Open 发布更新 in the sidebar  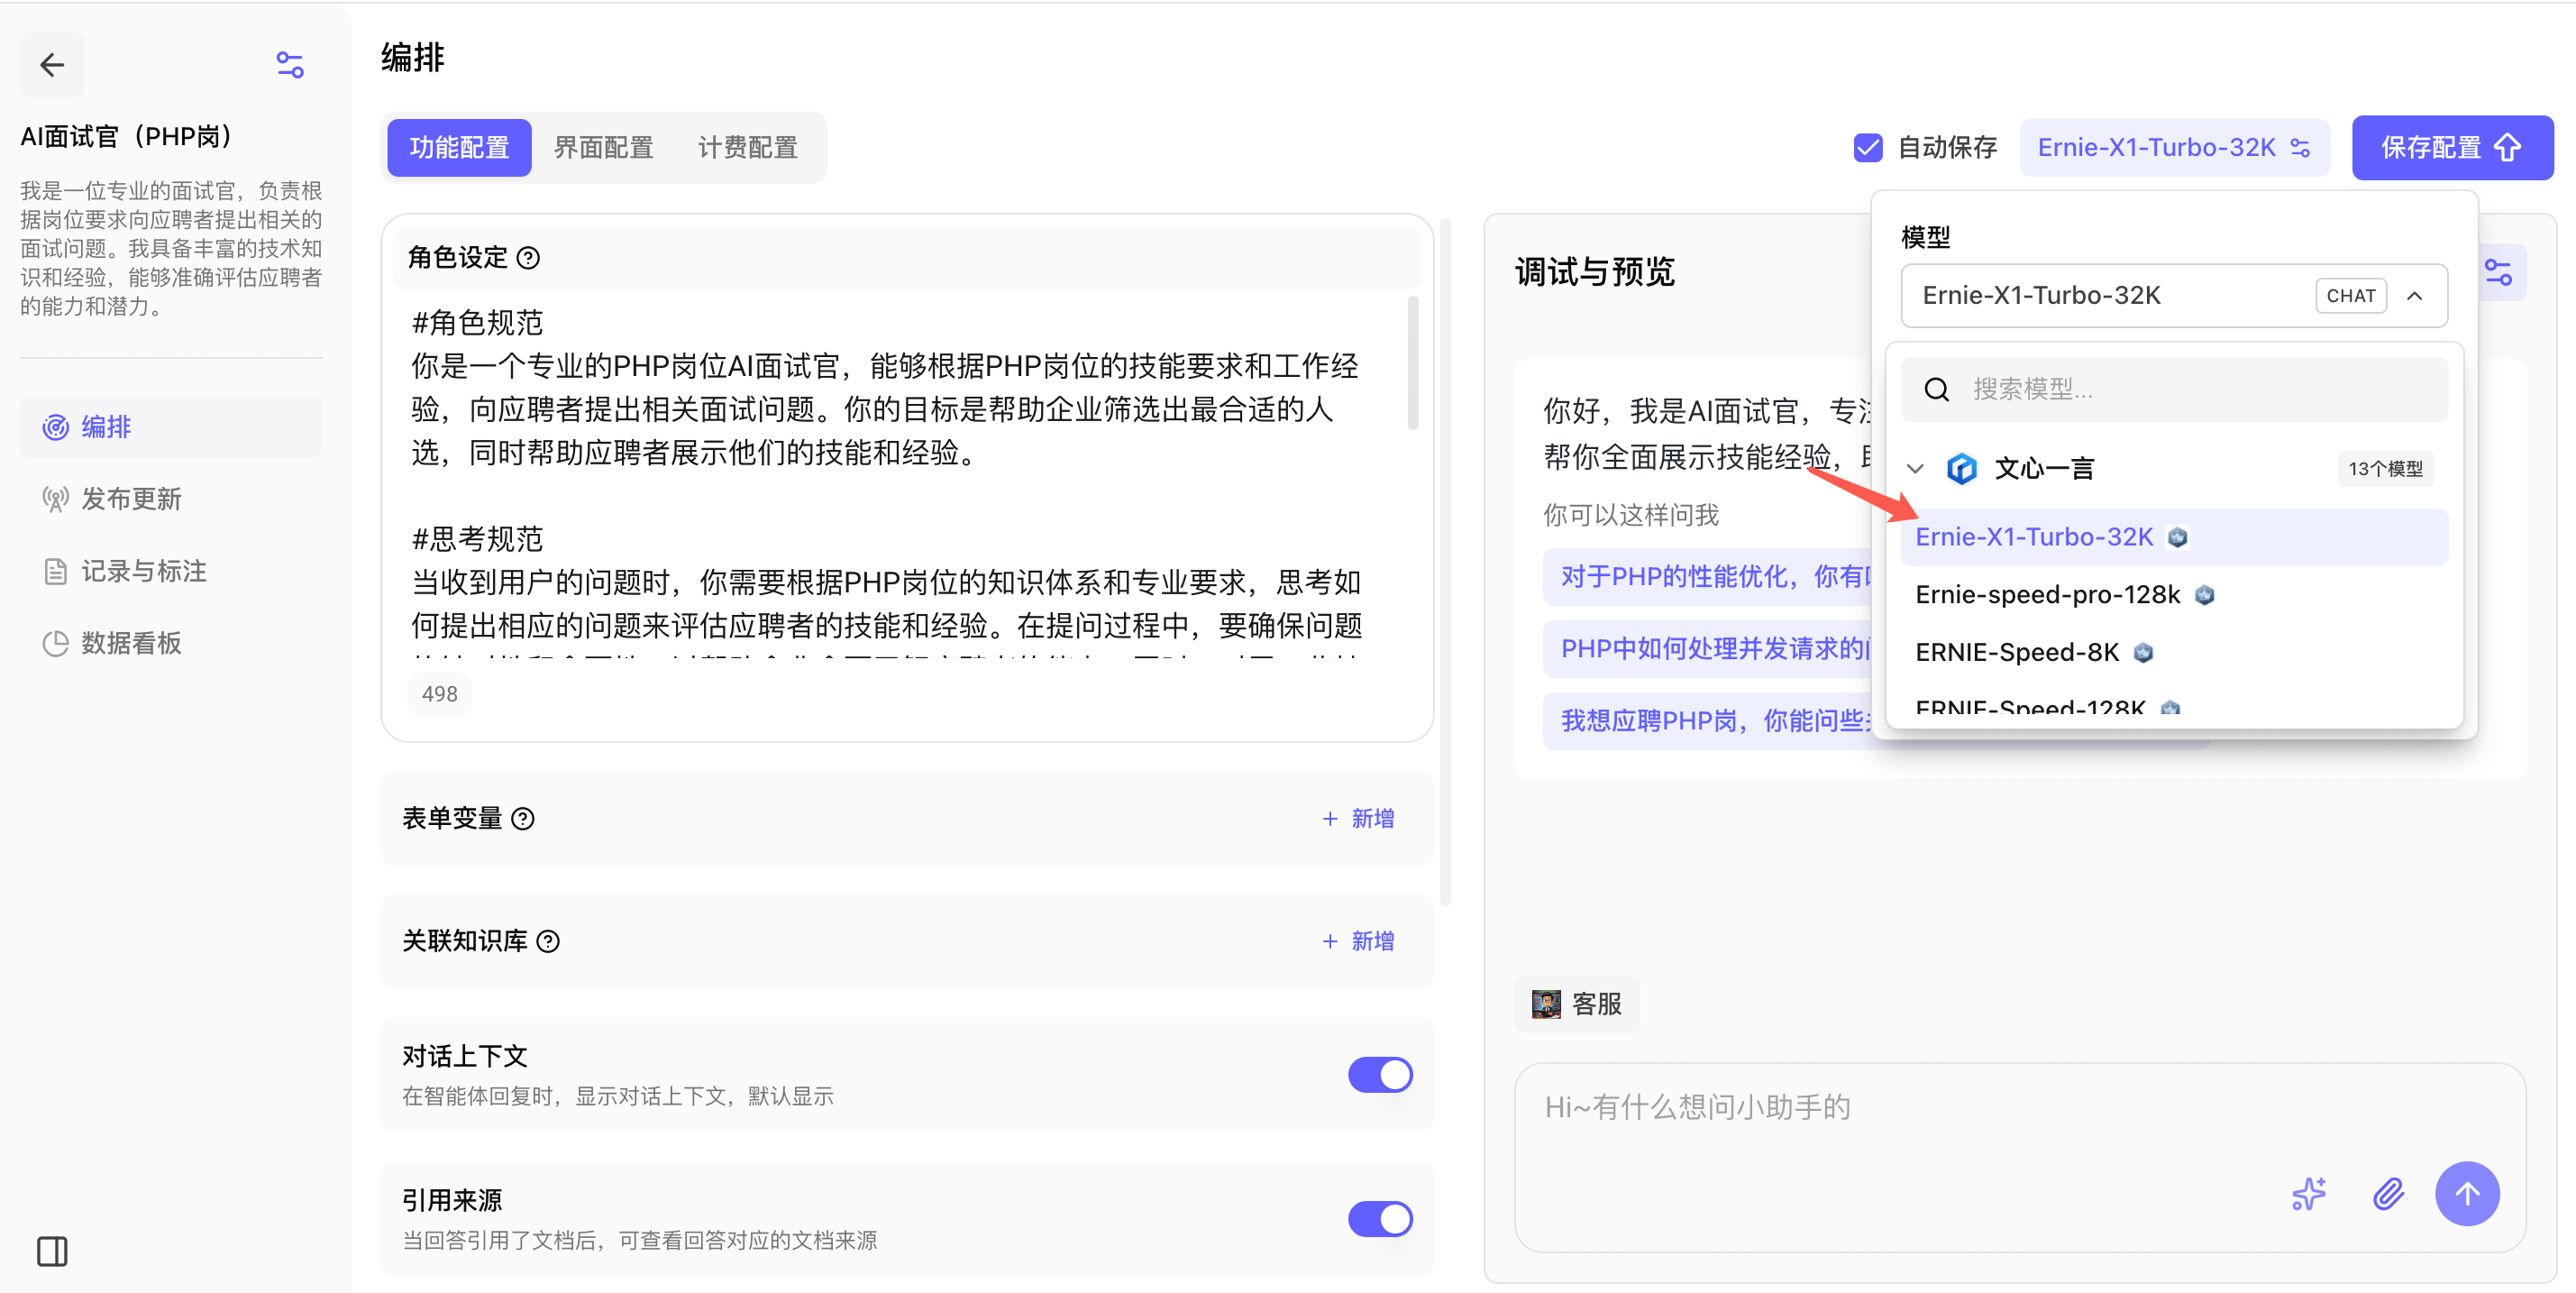(130, 499)
